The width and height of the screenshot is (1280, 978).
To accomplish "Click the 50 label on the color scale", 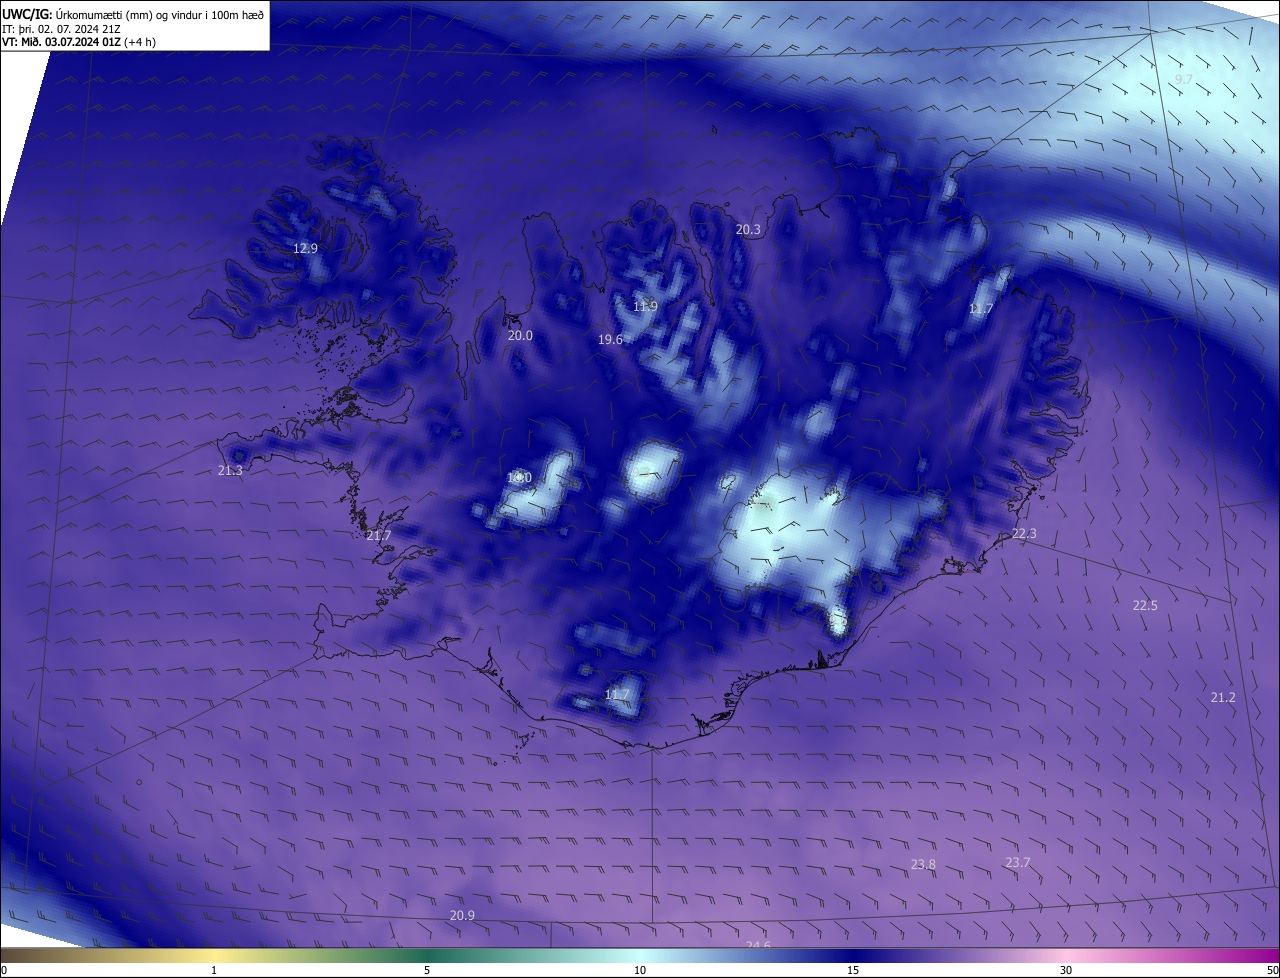I will tap(1272, 970).
